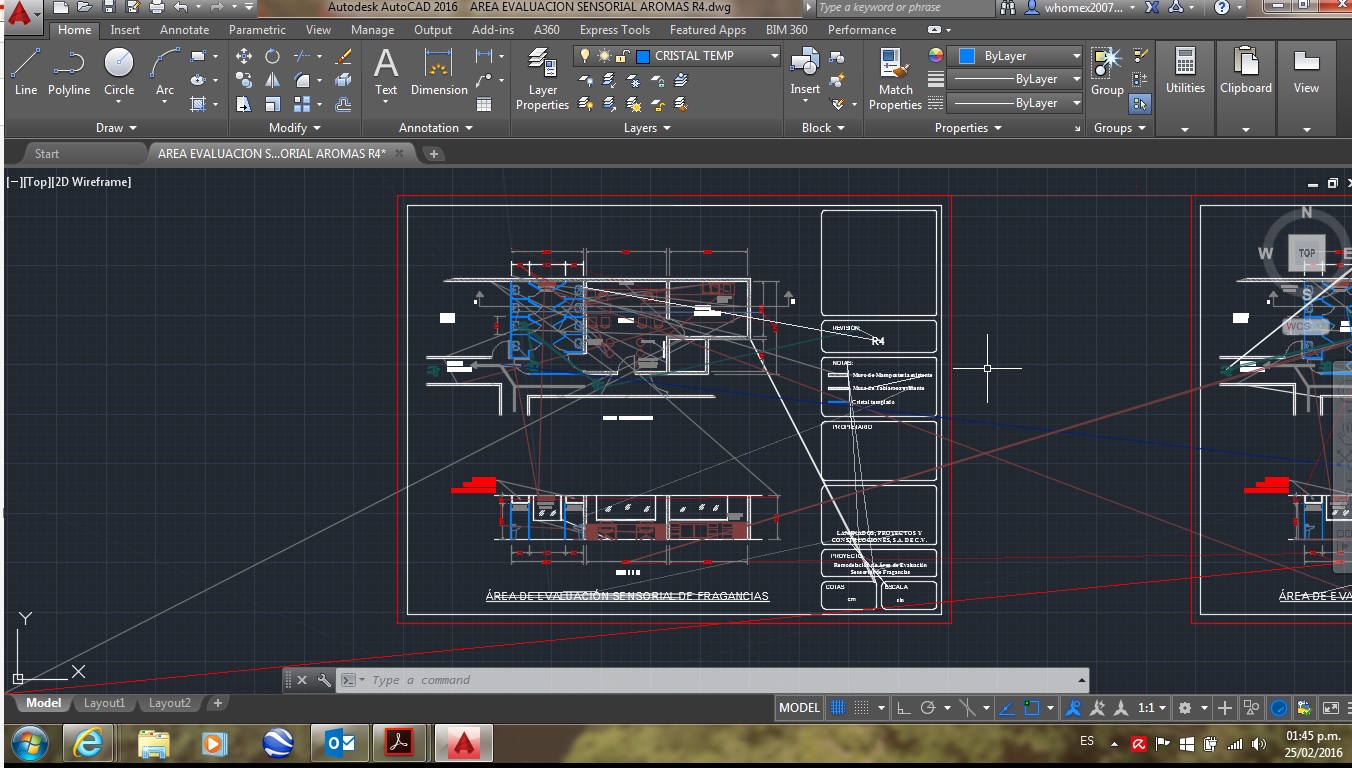This screenshot has width=1352, height=768.
Task: Expand the Modify panel
Action: click(295, 128)
